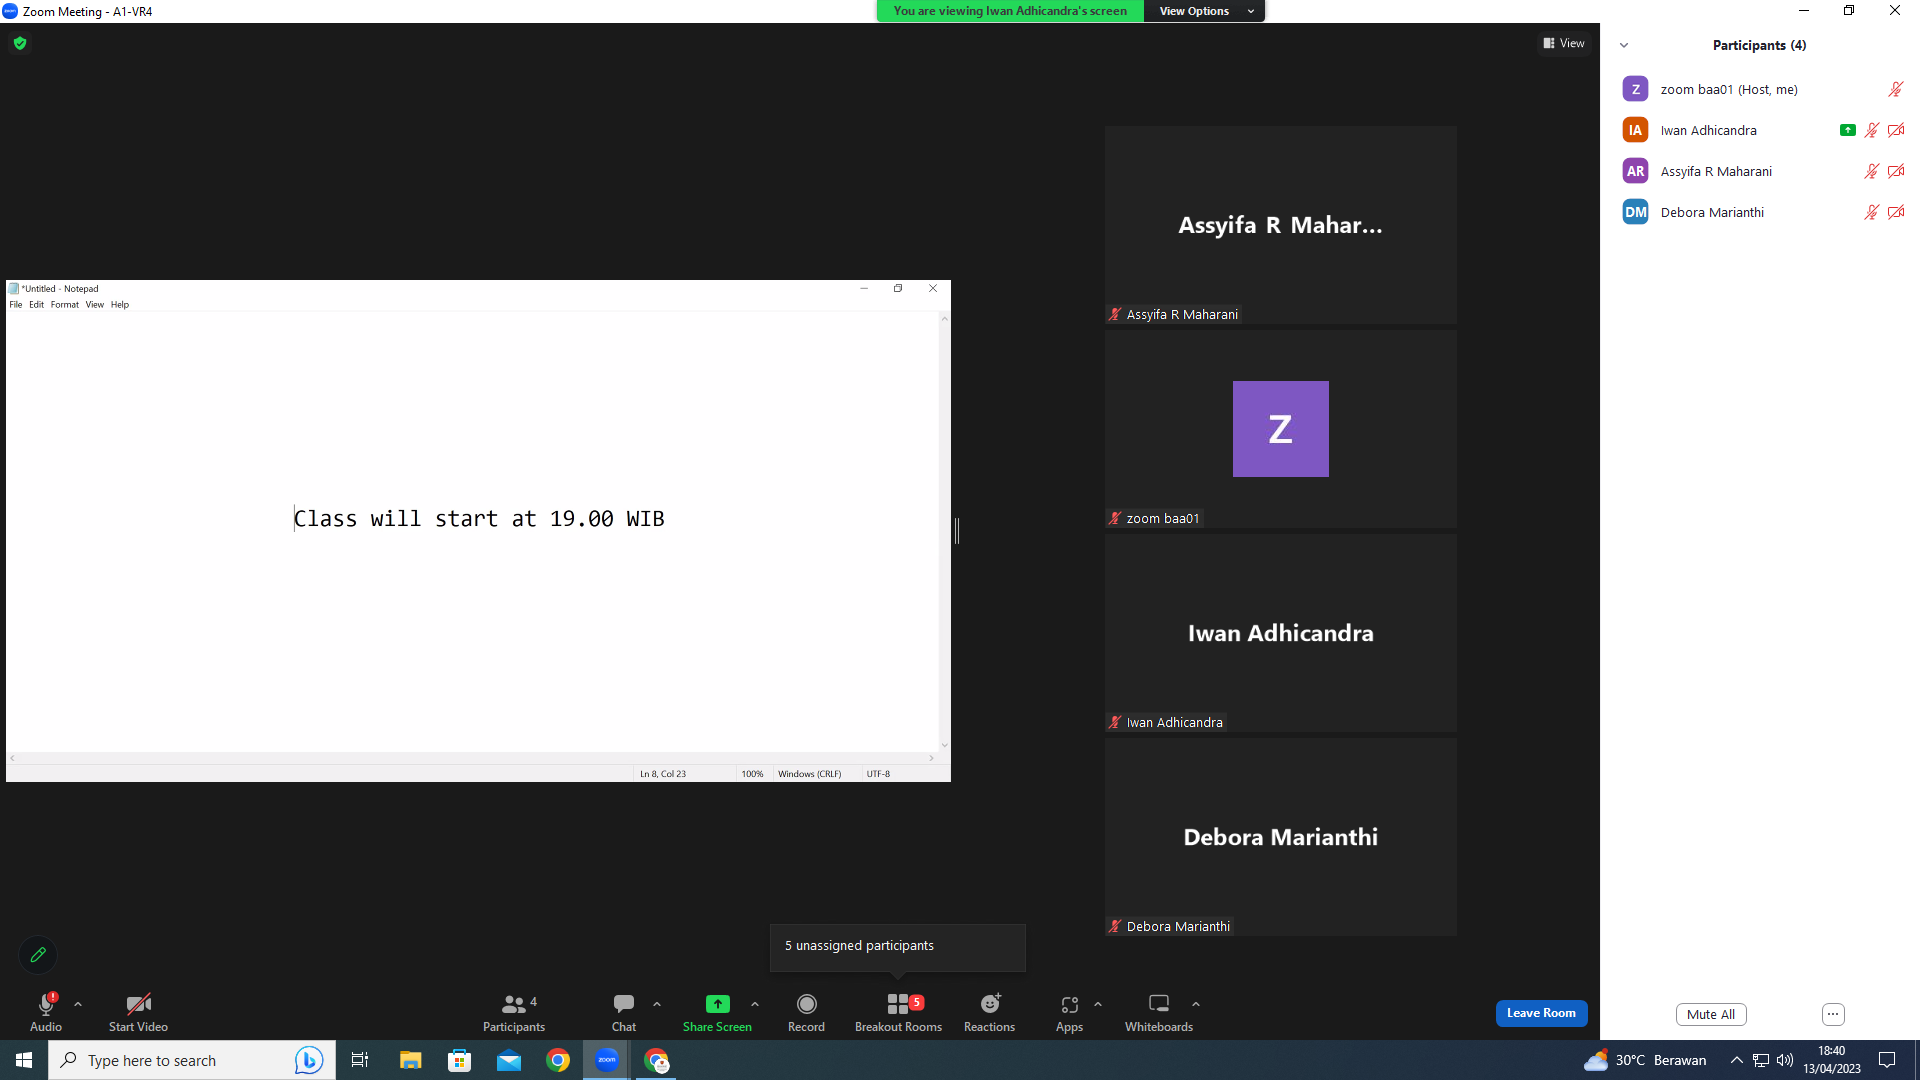Image resolution: width=1920 pixels, height=1080 pixels.
Task: Open Bing chat icon in search box
Action: tap(309, 1060)
